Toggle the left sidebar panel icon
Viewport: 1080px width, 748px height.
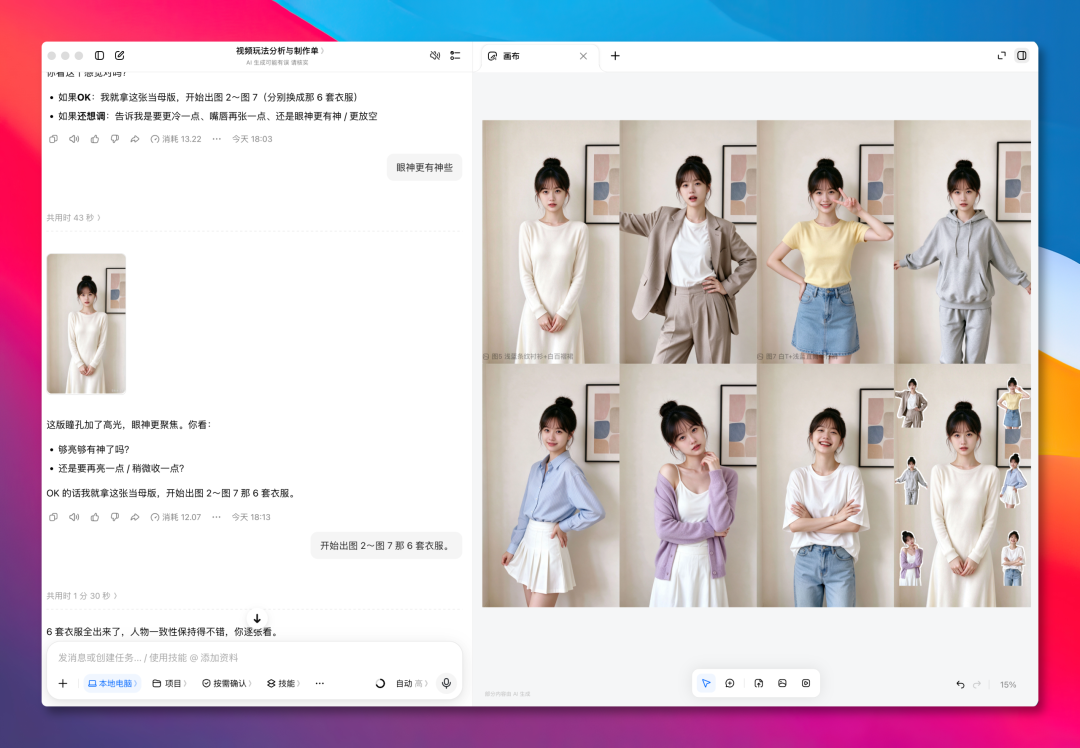point(99,55)
